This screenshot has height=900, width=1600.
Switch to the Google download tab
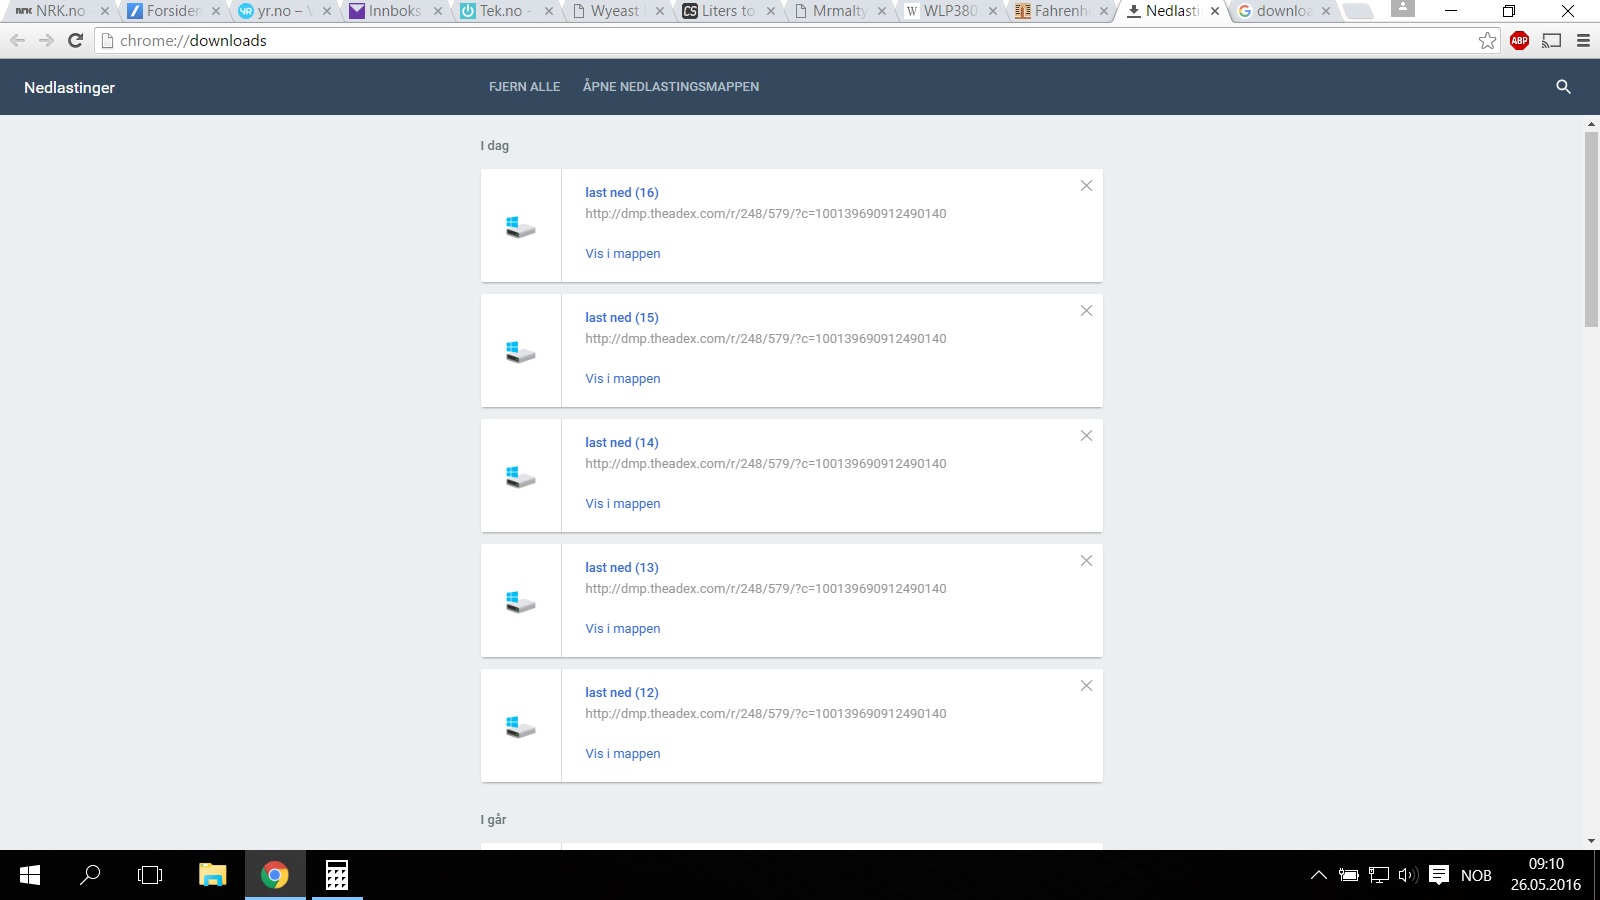coord(1283,11)
